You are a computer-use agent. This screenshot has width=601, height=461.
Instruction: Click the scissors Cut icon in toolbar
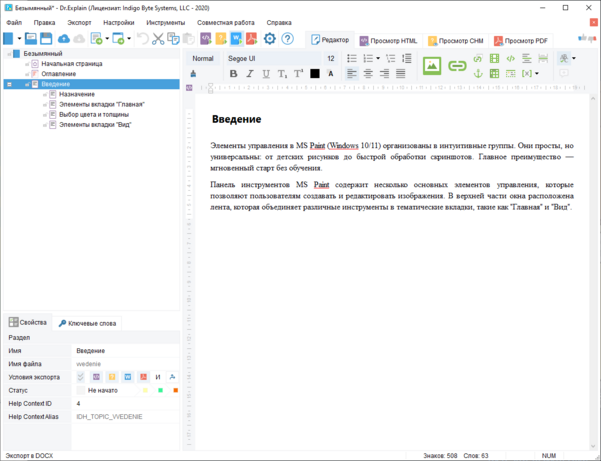point(158,39)
